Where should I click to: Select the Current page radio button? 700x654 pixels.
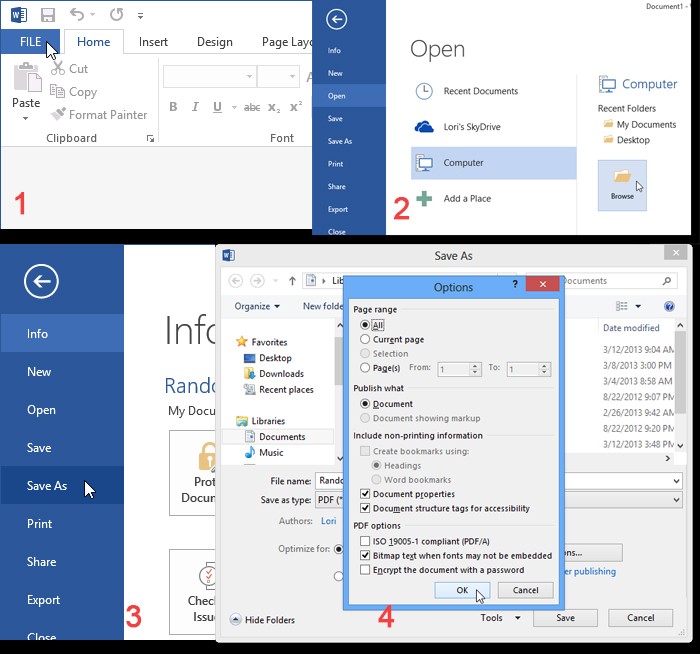(365, 339)
